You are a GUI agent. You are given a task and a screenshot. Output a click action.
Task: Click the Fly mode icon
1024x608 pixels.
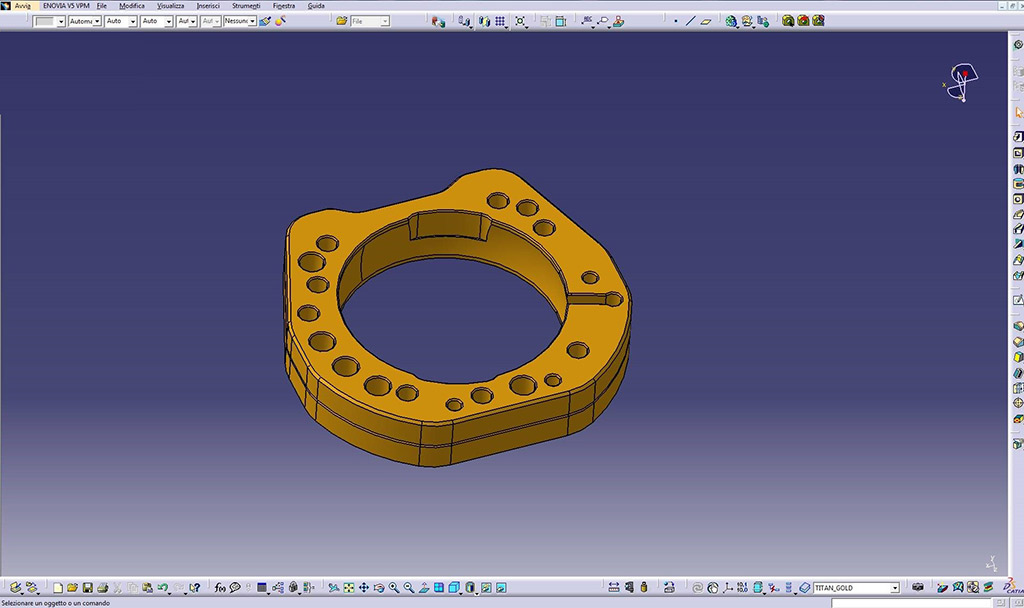334,588
